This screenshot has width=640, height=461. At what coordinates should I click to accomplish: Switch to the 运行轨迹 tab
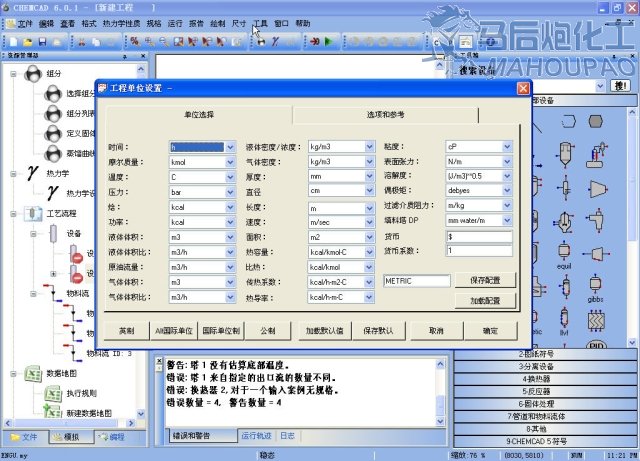(255, 436)
